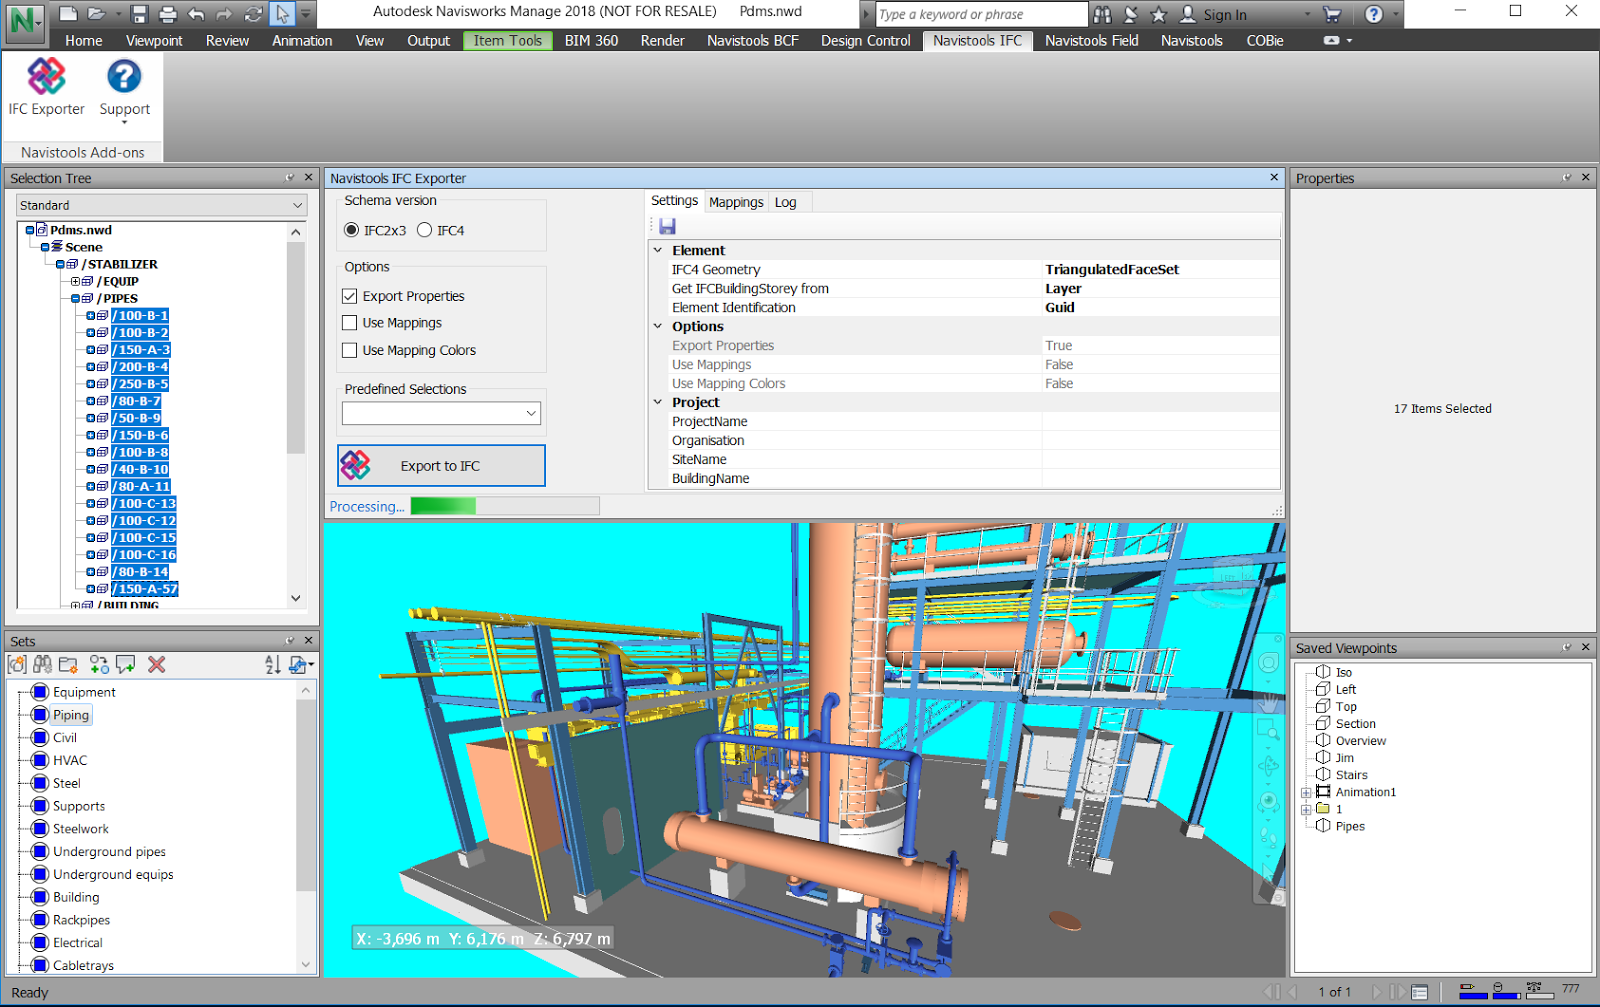Click Save Search icon in Sets toolbar
Viewport: 1600px width, 1007px height.
(42, 665)
